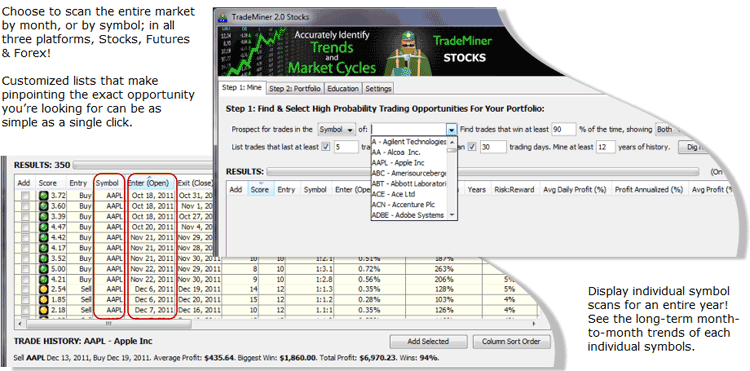Click the yellow score icon beside 1.85
750x371 pixels.
tap(44, 300)
